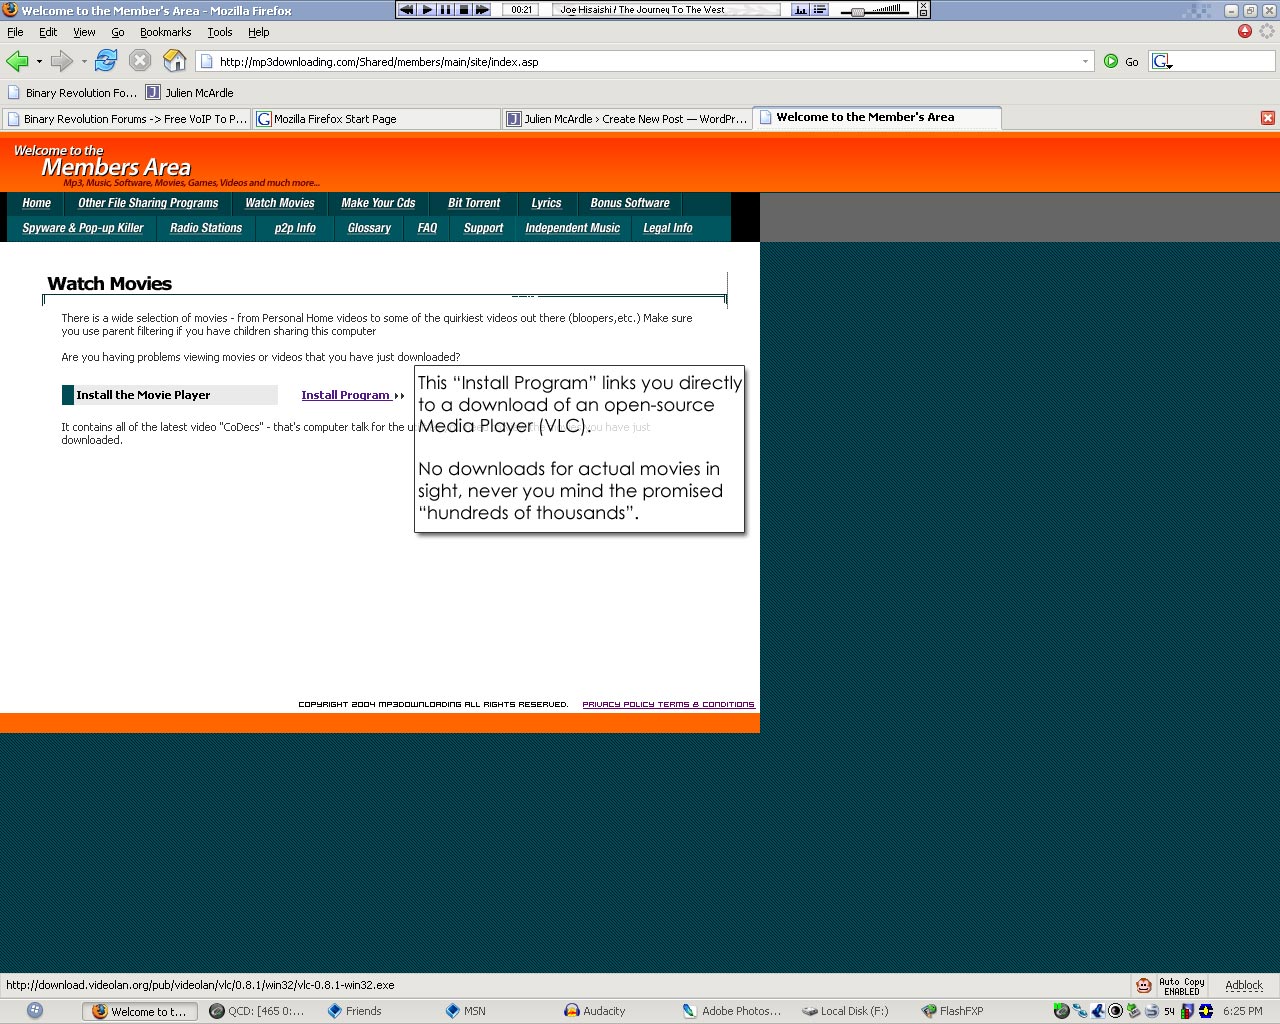The height and width of the screenshot is (1024, 1280).
Task: Skip to next track in the title bar player
Action: (482, 10)
